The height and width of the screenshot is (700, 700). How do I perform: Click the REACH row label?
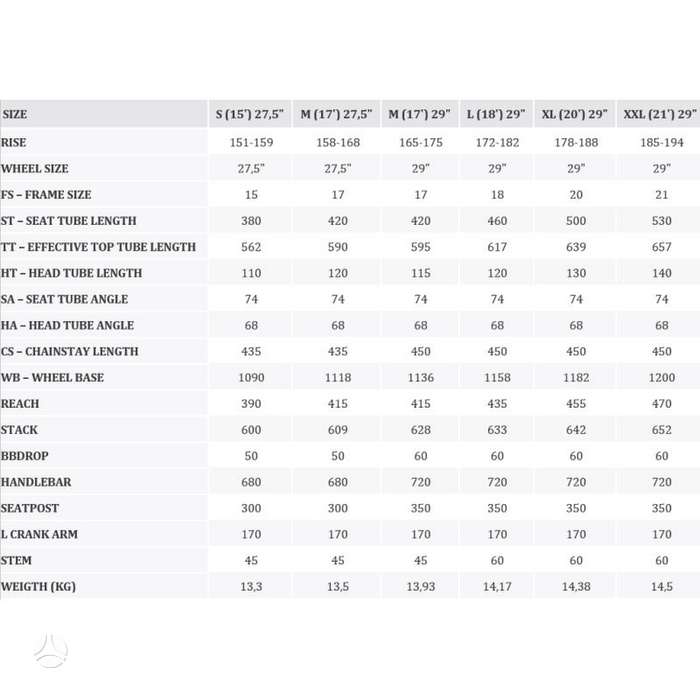pos(20,404)
